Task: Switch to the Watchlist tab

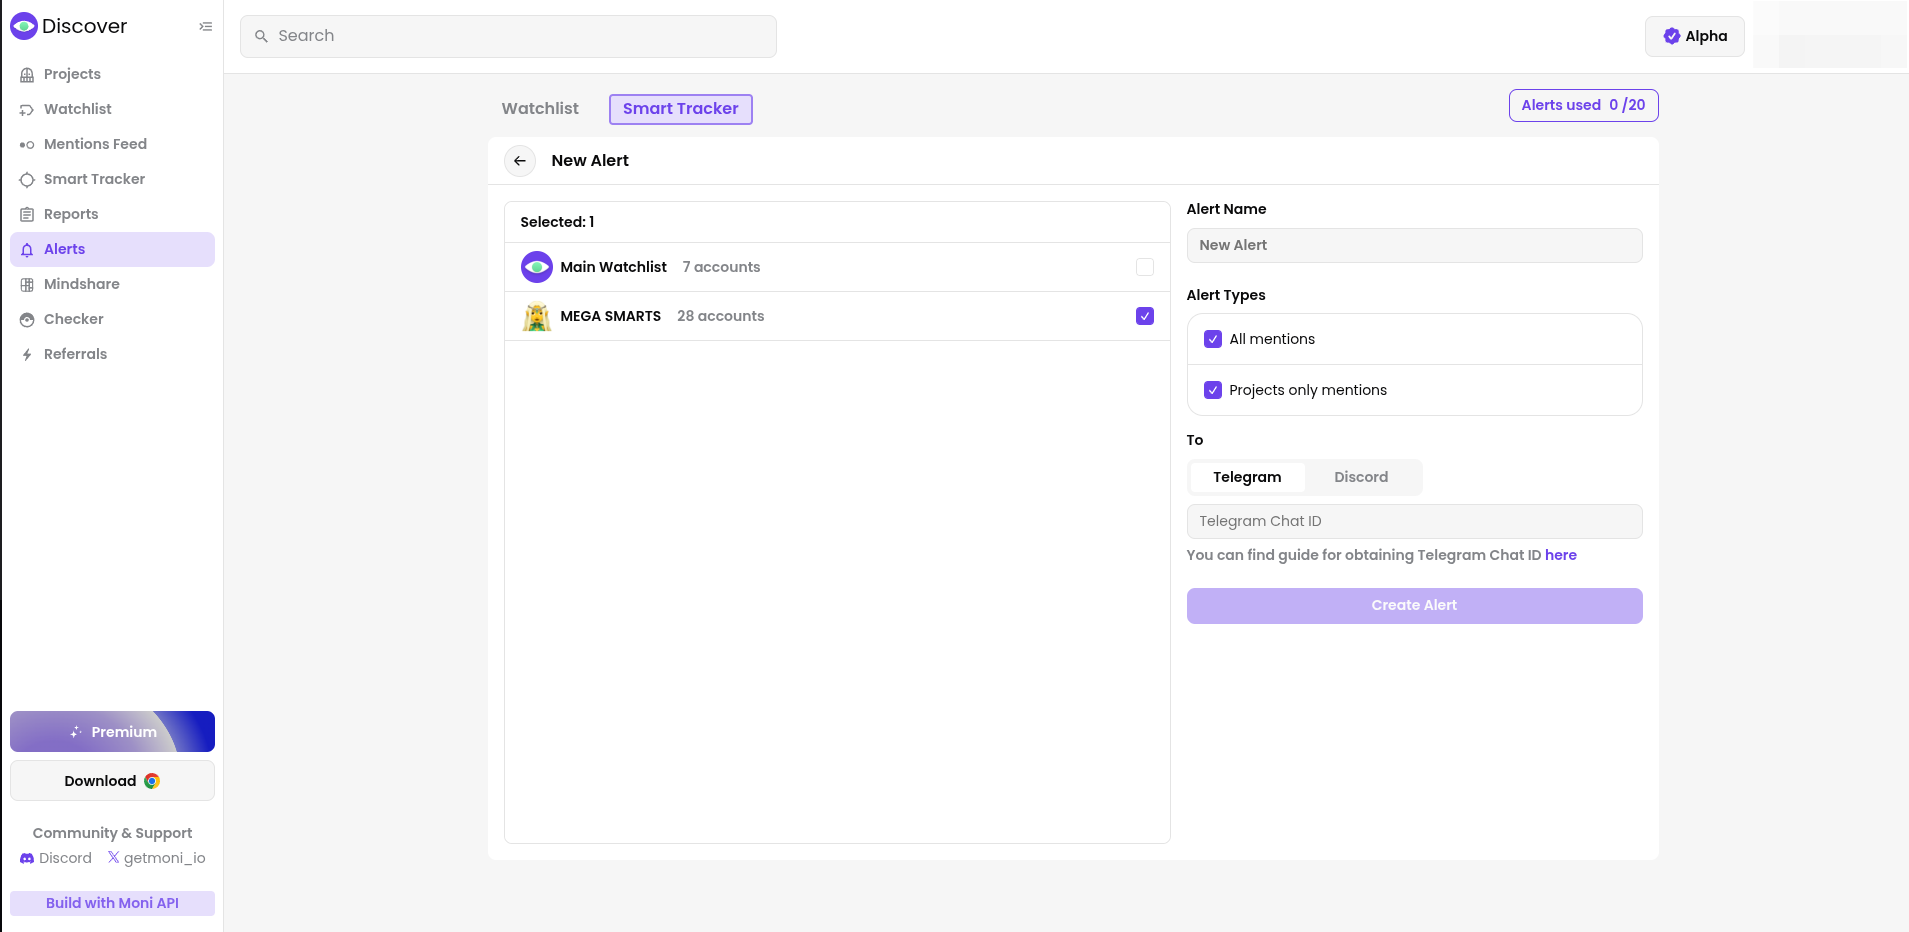Action: pyautogui.click(x=540, y=109)
